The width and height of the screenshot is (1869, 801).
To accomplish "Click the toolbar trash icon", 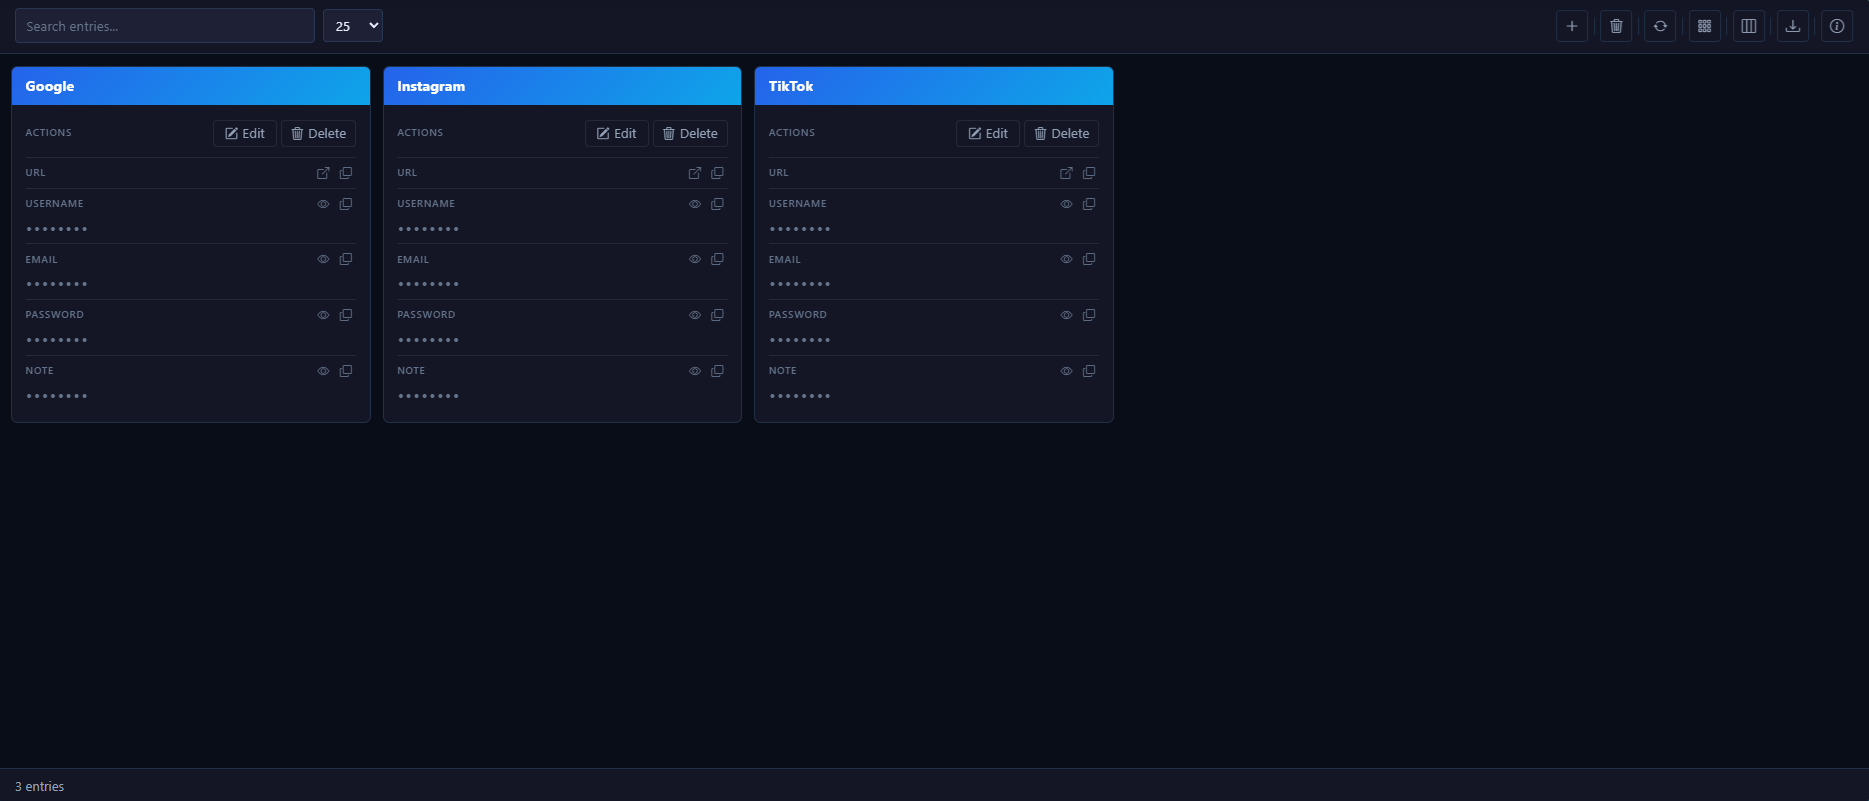I will [1616, 26].
